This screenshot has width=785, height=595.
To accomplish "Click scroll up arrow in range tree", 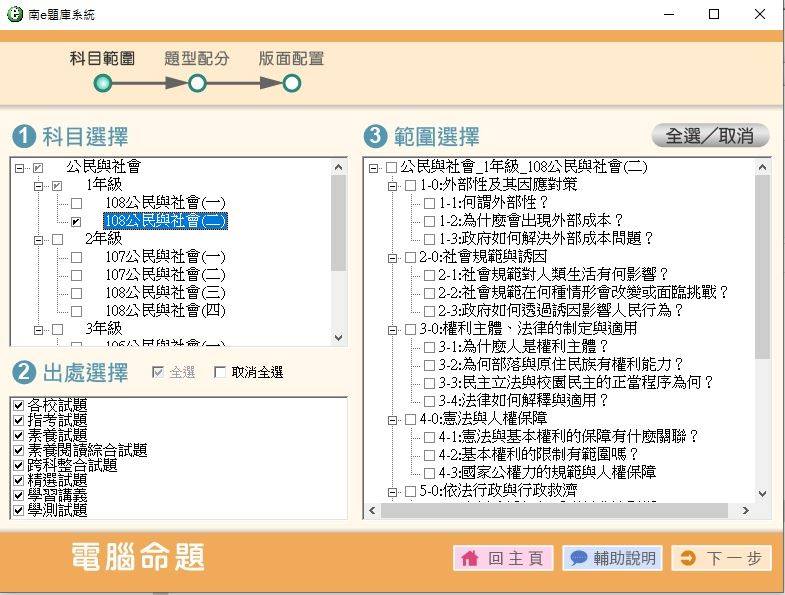I will (x=762, y=167).
